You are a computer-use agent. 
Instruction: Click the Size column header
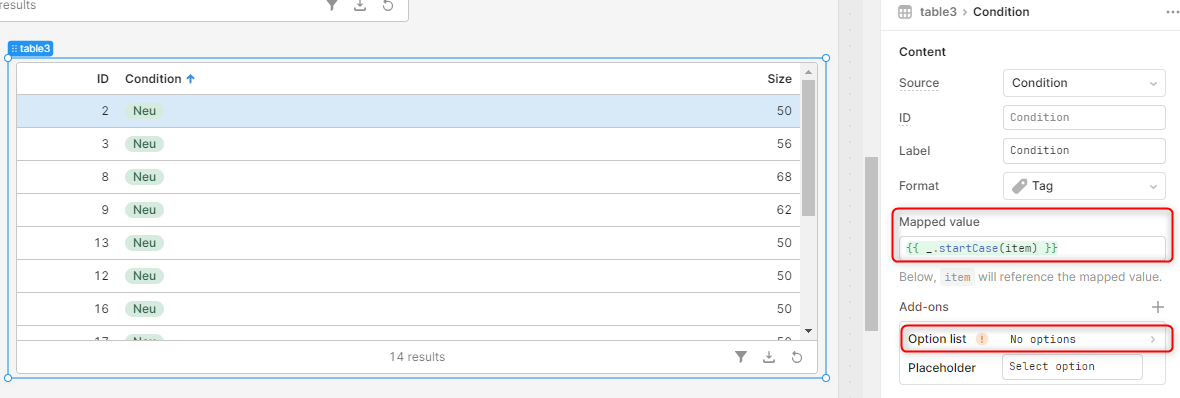coord(779,78)
